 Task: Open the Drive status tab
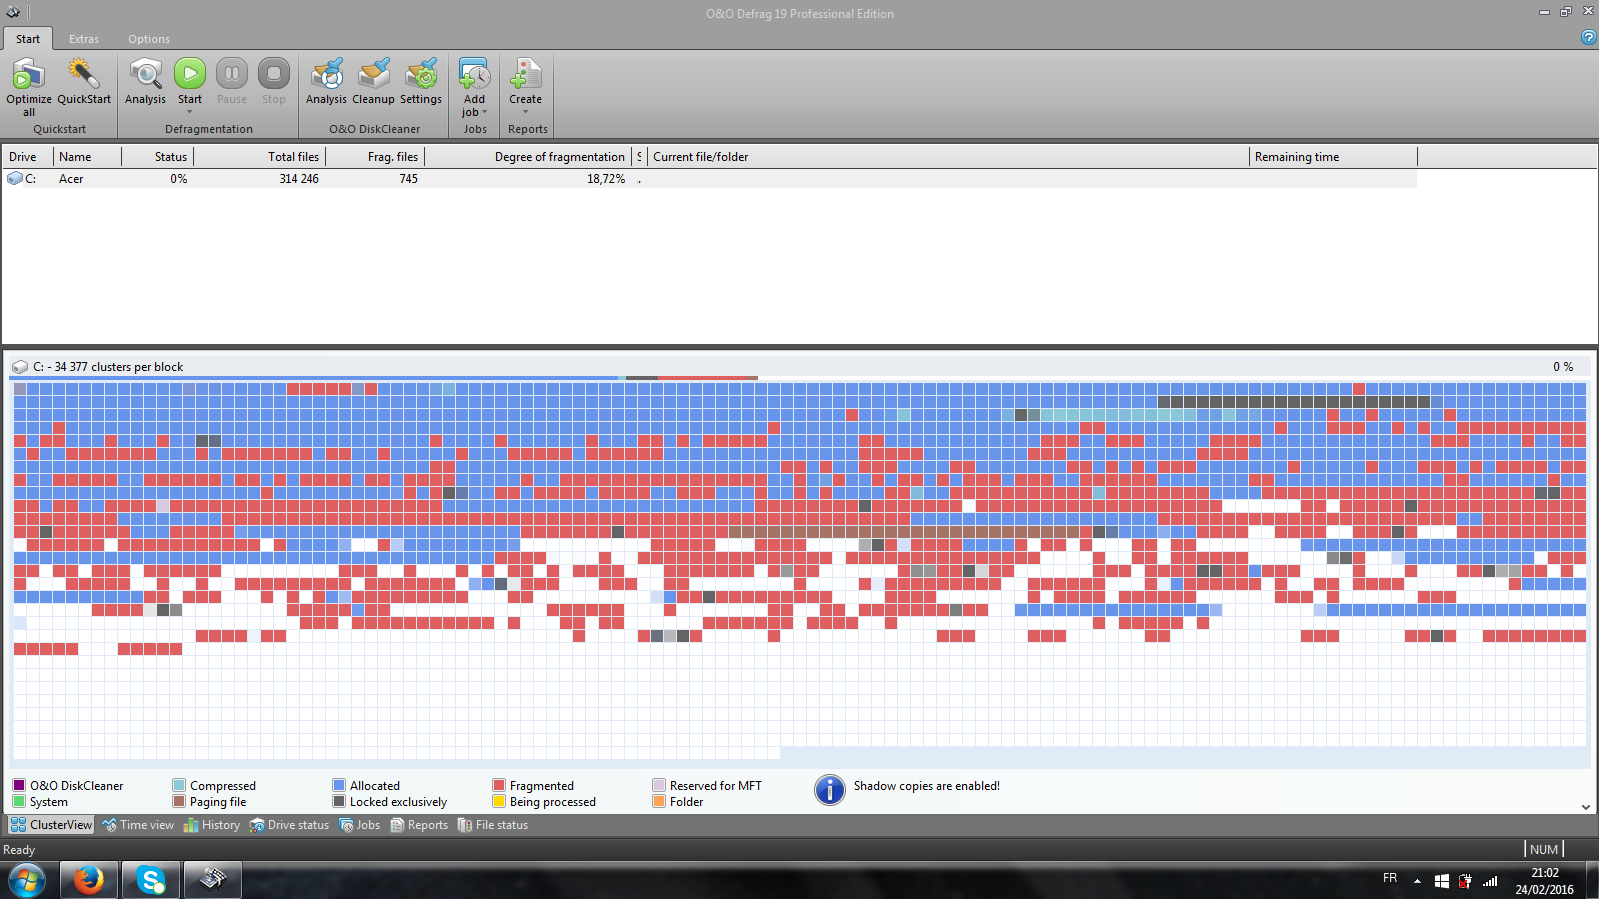point(289,825)
